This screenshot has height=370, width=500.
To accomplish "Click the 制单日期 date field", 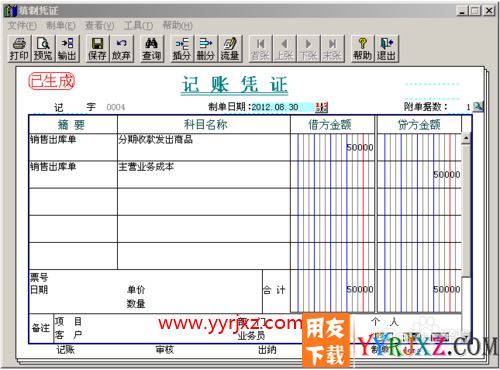I will click(x=283, y=107).
